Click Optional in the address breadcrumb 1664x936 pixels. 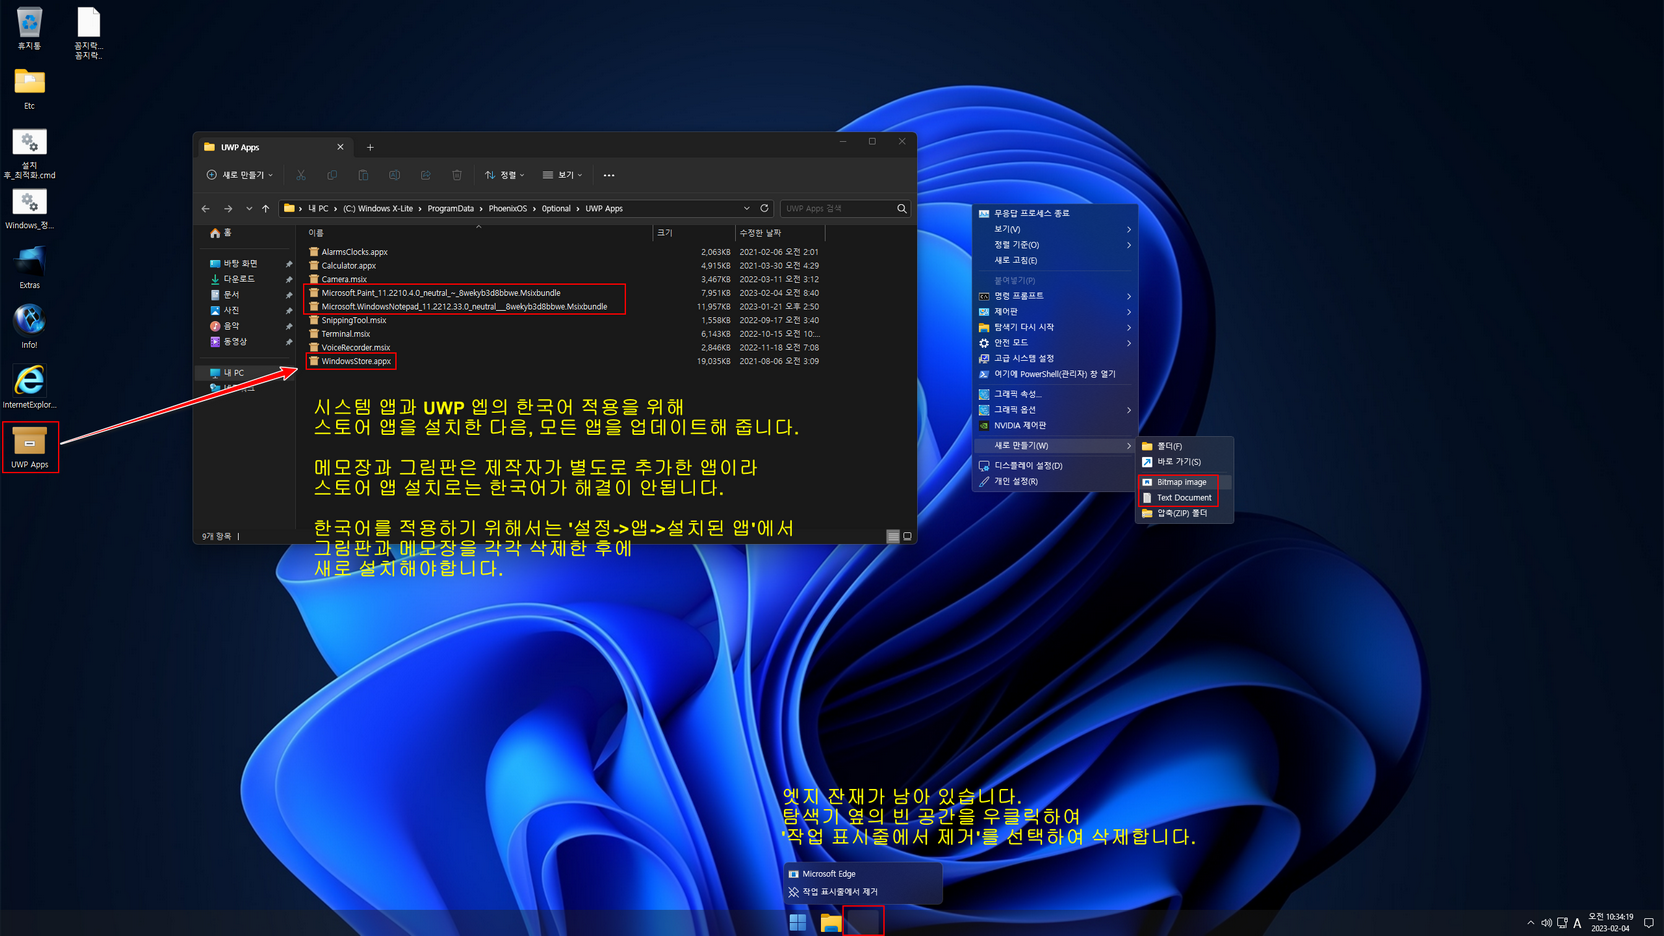pyautogui.click(x=556, y=209)
